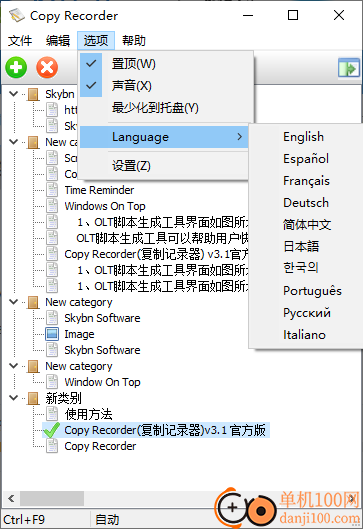Close the Copy Recorder window
The height and width of the screenshot is (529, 363).
coord(339,15)
